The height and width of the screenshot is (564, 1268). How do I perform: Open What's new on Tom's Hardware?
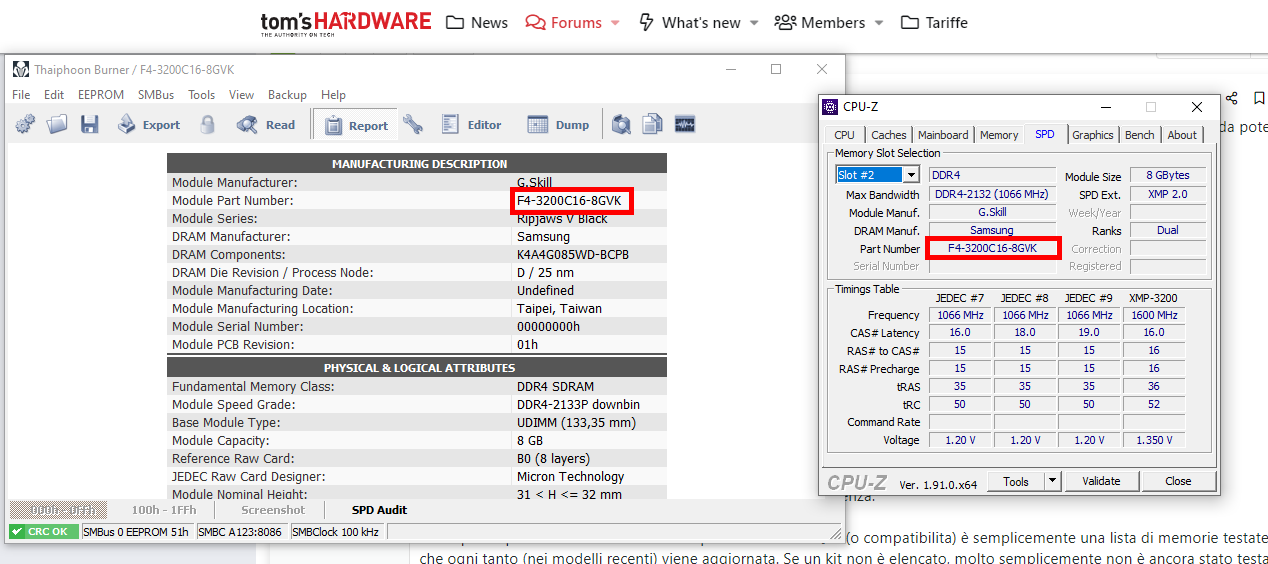point(690,23)
